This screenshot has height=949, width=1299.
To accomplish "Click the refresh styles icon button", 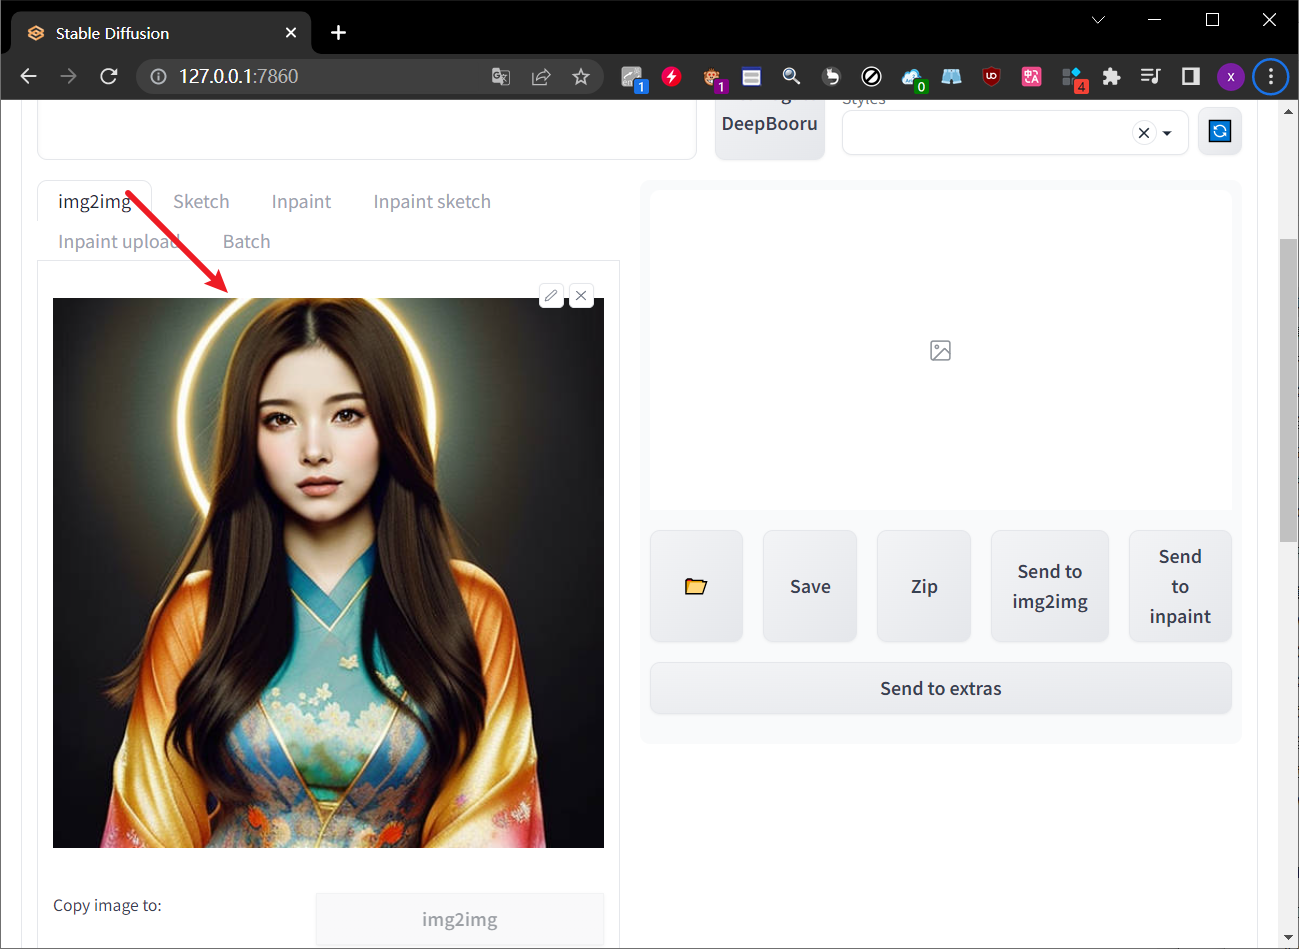I will (1220, 131).
